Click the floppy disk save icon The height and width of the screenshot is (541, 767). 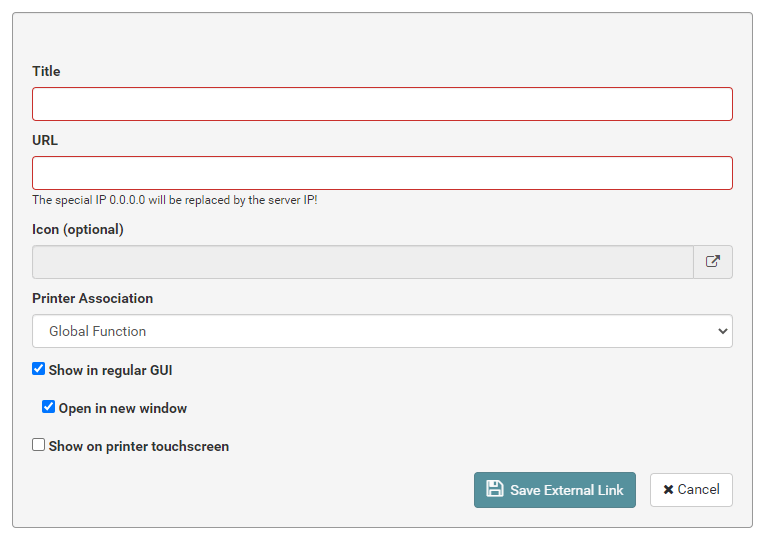pyautogui.click(x=494, y=489)
